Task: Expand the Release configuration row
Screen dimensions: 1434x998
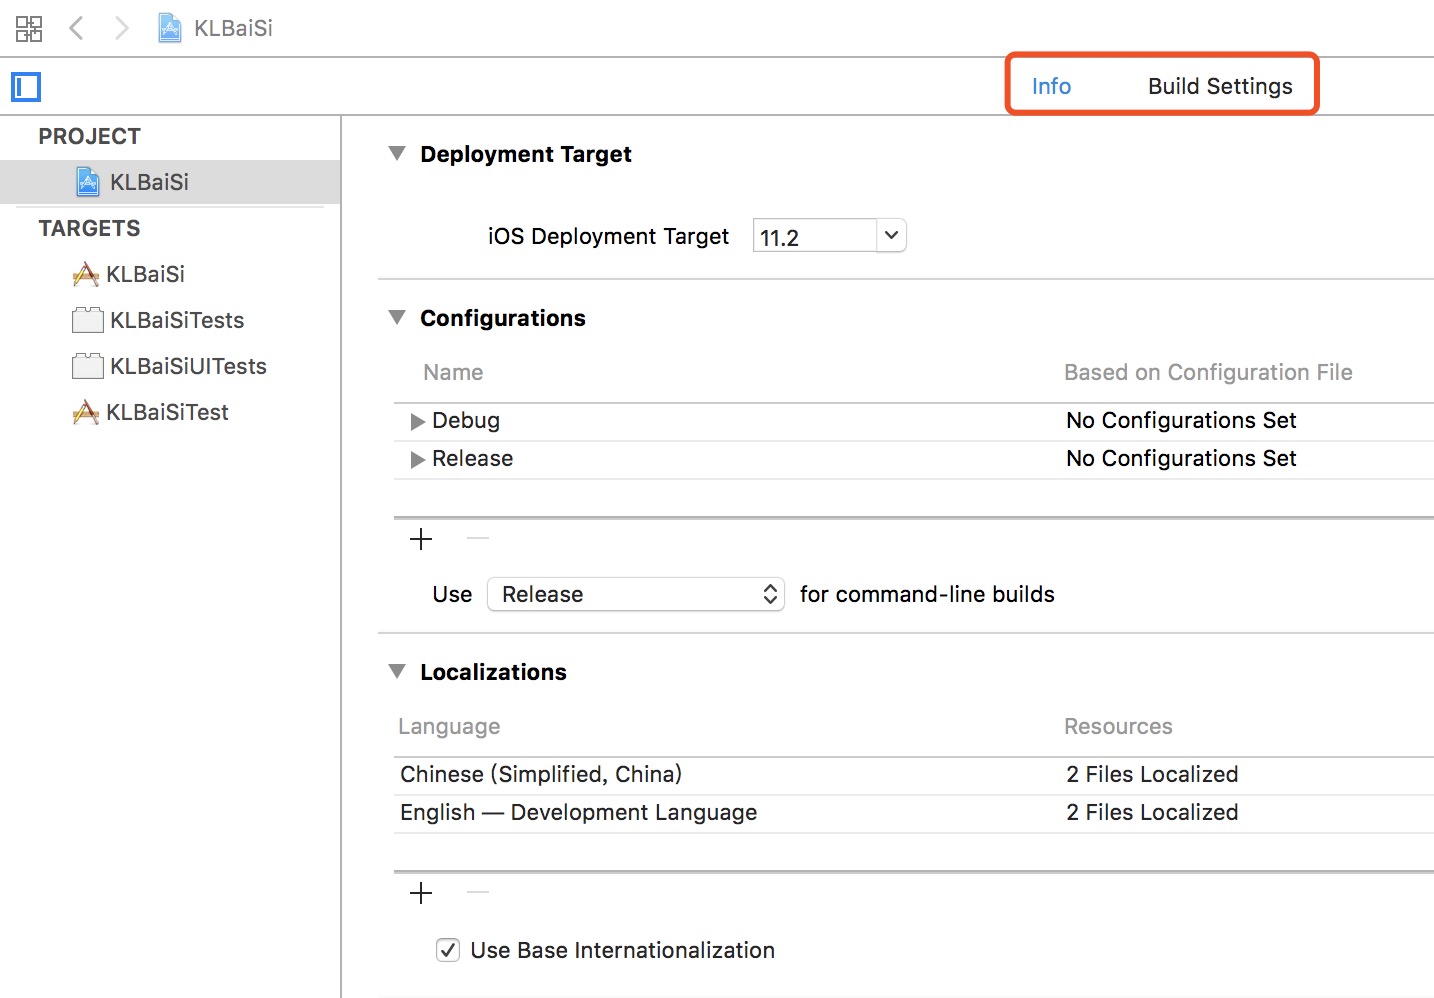Action: click(418, 459)
